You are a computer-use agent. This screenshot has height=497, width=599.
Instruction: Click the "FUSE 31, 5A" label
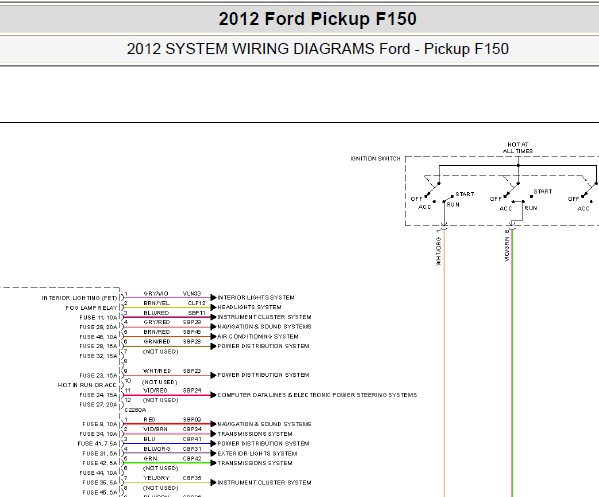tap(100, 453)
